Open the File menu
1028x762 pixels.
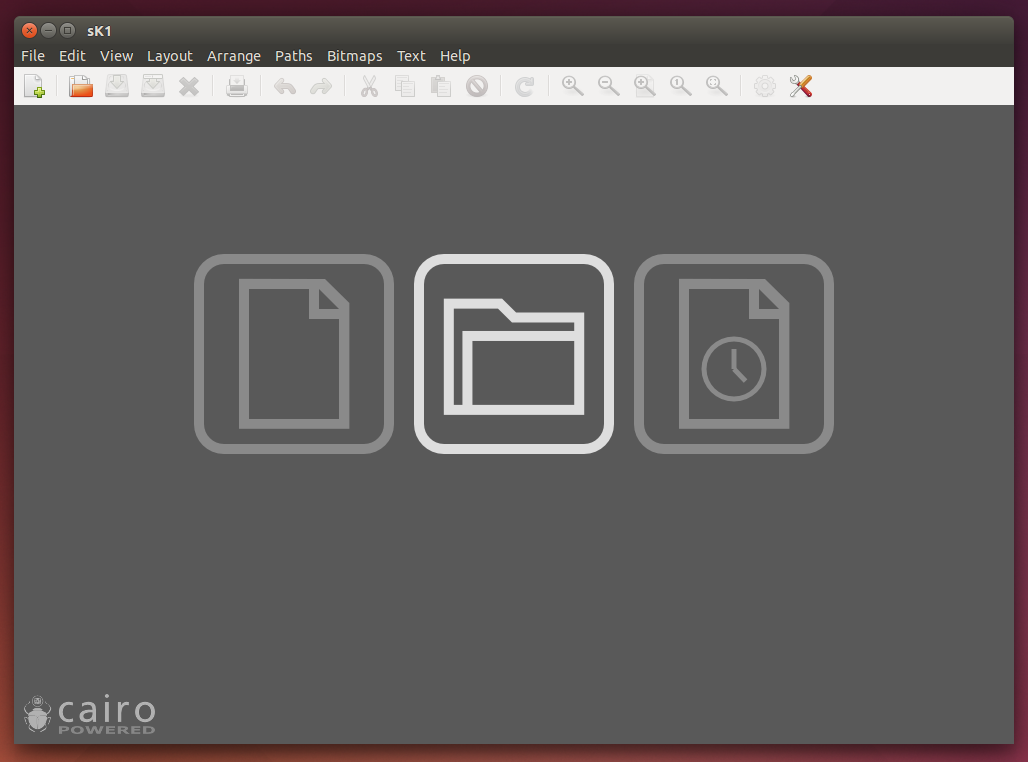click(x=32, y=56)
